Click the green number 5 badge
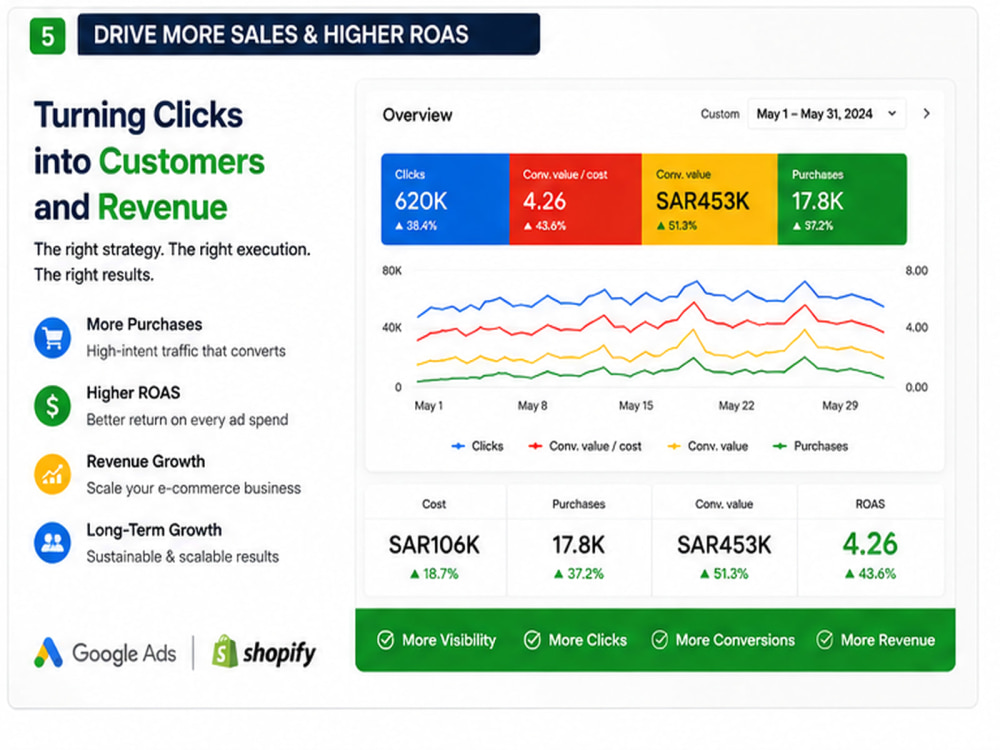 pos(48,36)
